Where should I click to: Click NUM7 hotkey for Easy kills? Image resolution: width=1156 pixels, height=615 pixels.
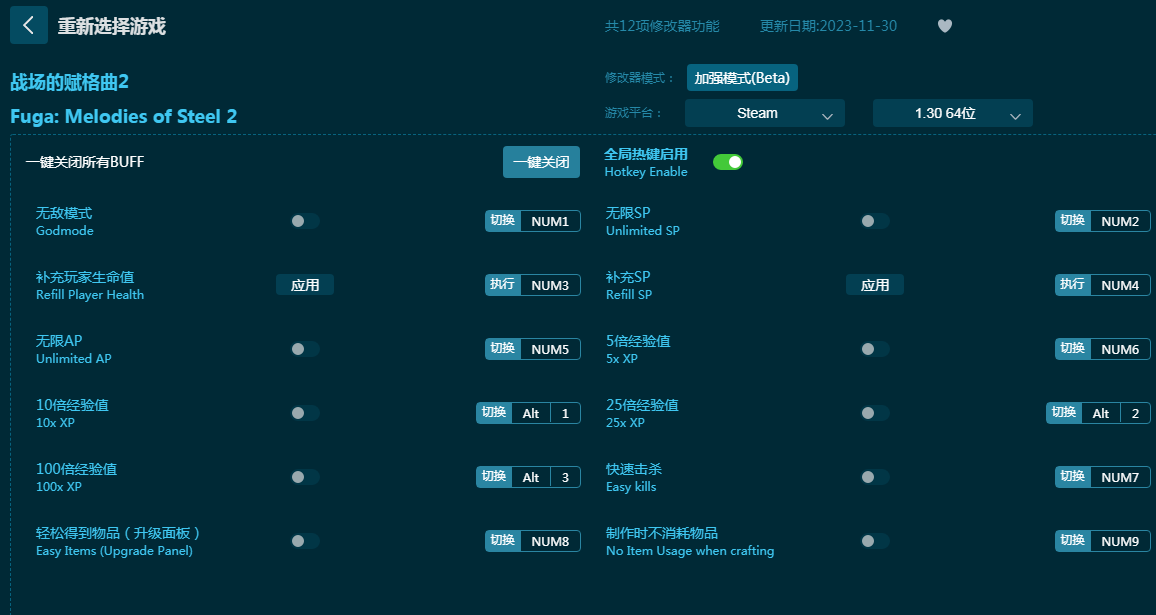1120,477
